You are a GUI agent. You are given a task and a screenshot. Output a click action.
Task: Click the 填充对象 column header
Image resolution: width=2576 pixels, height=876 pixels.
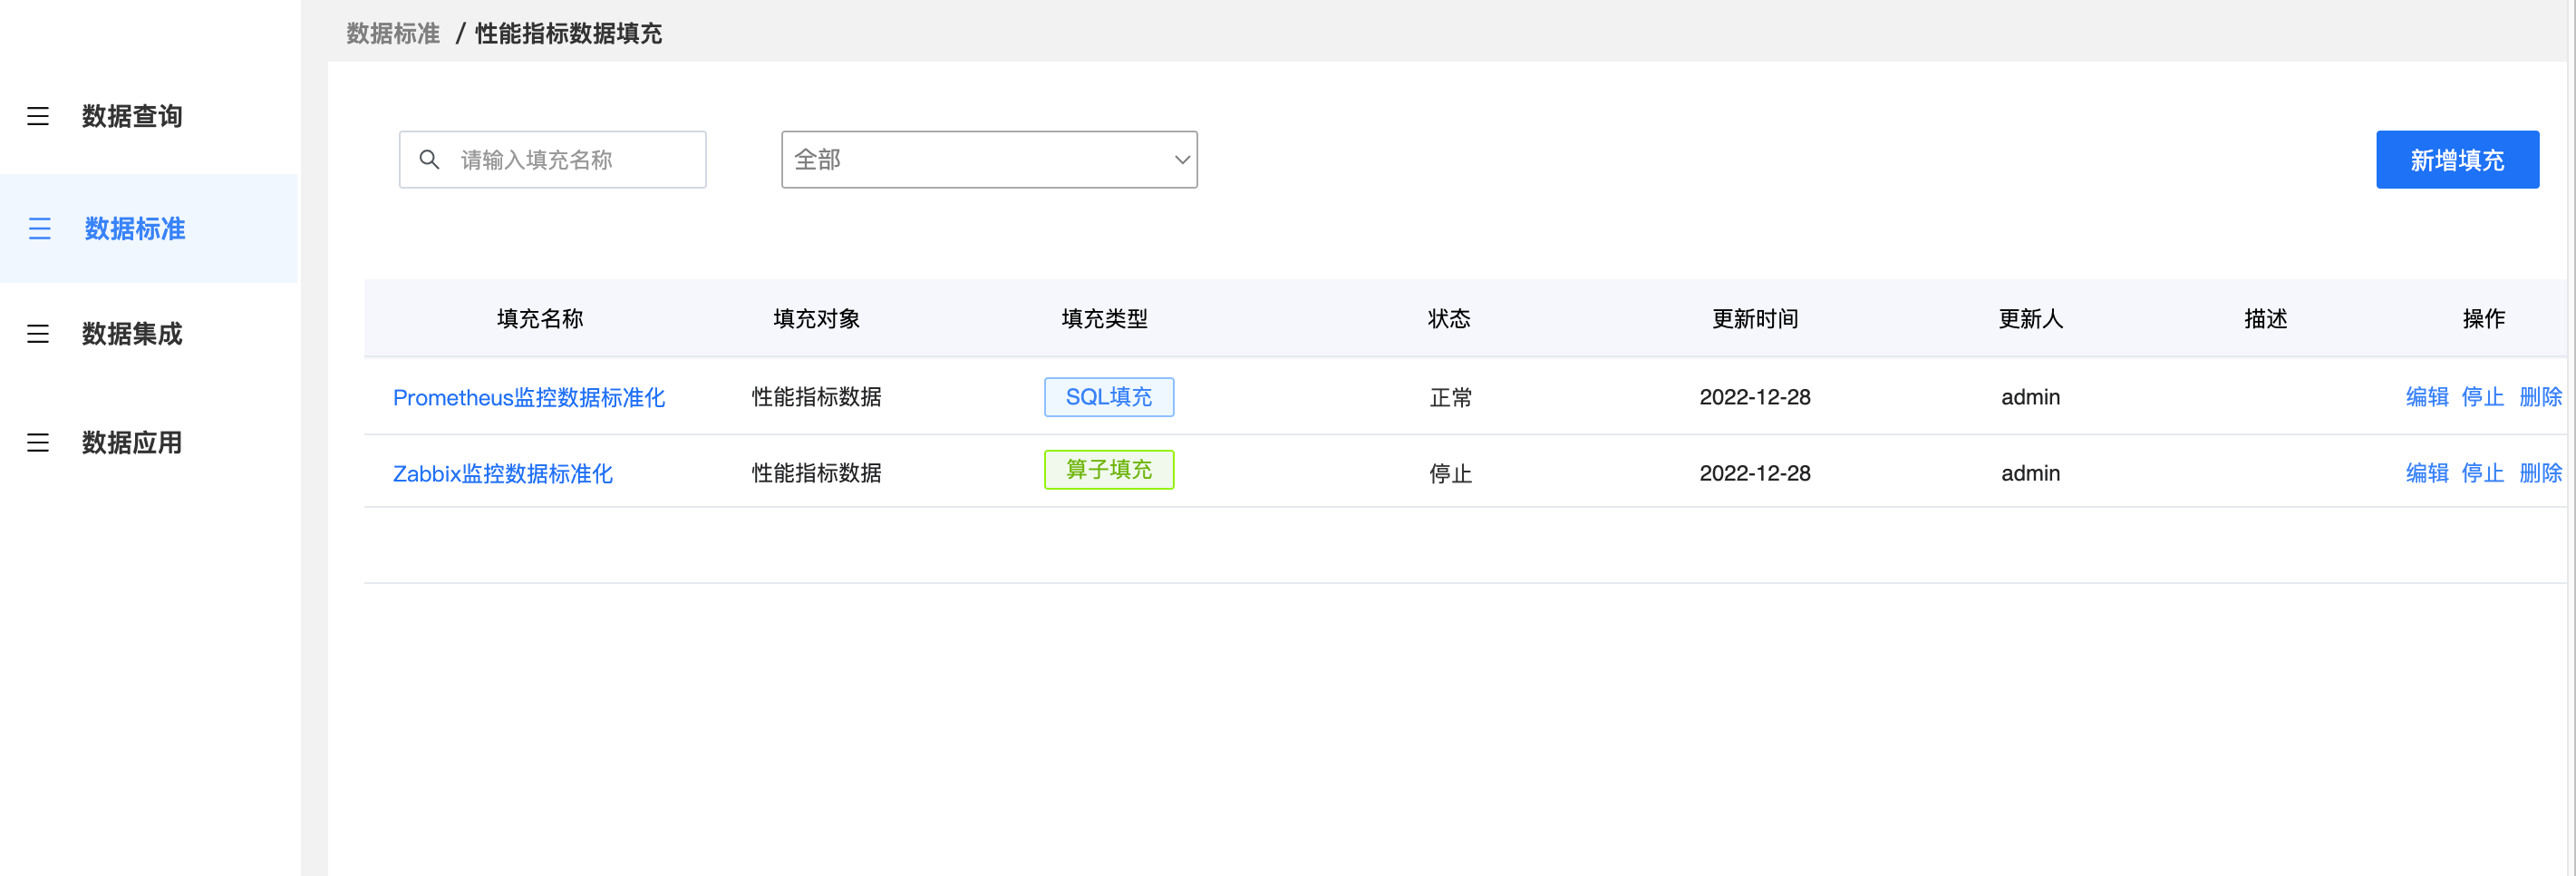pyautogui.click(x=816, y=319)
